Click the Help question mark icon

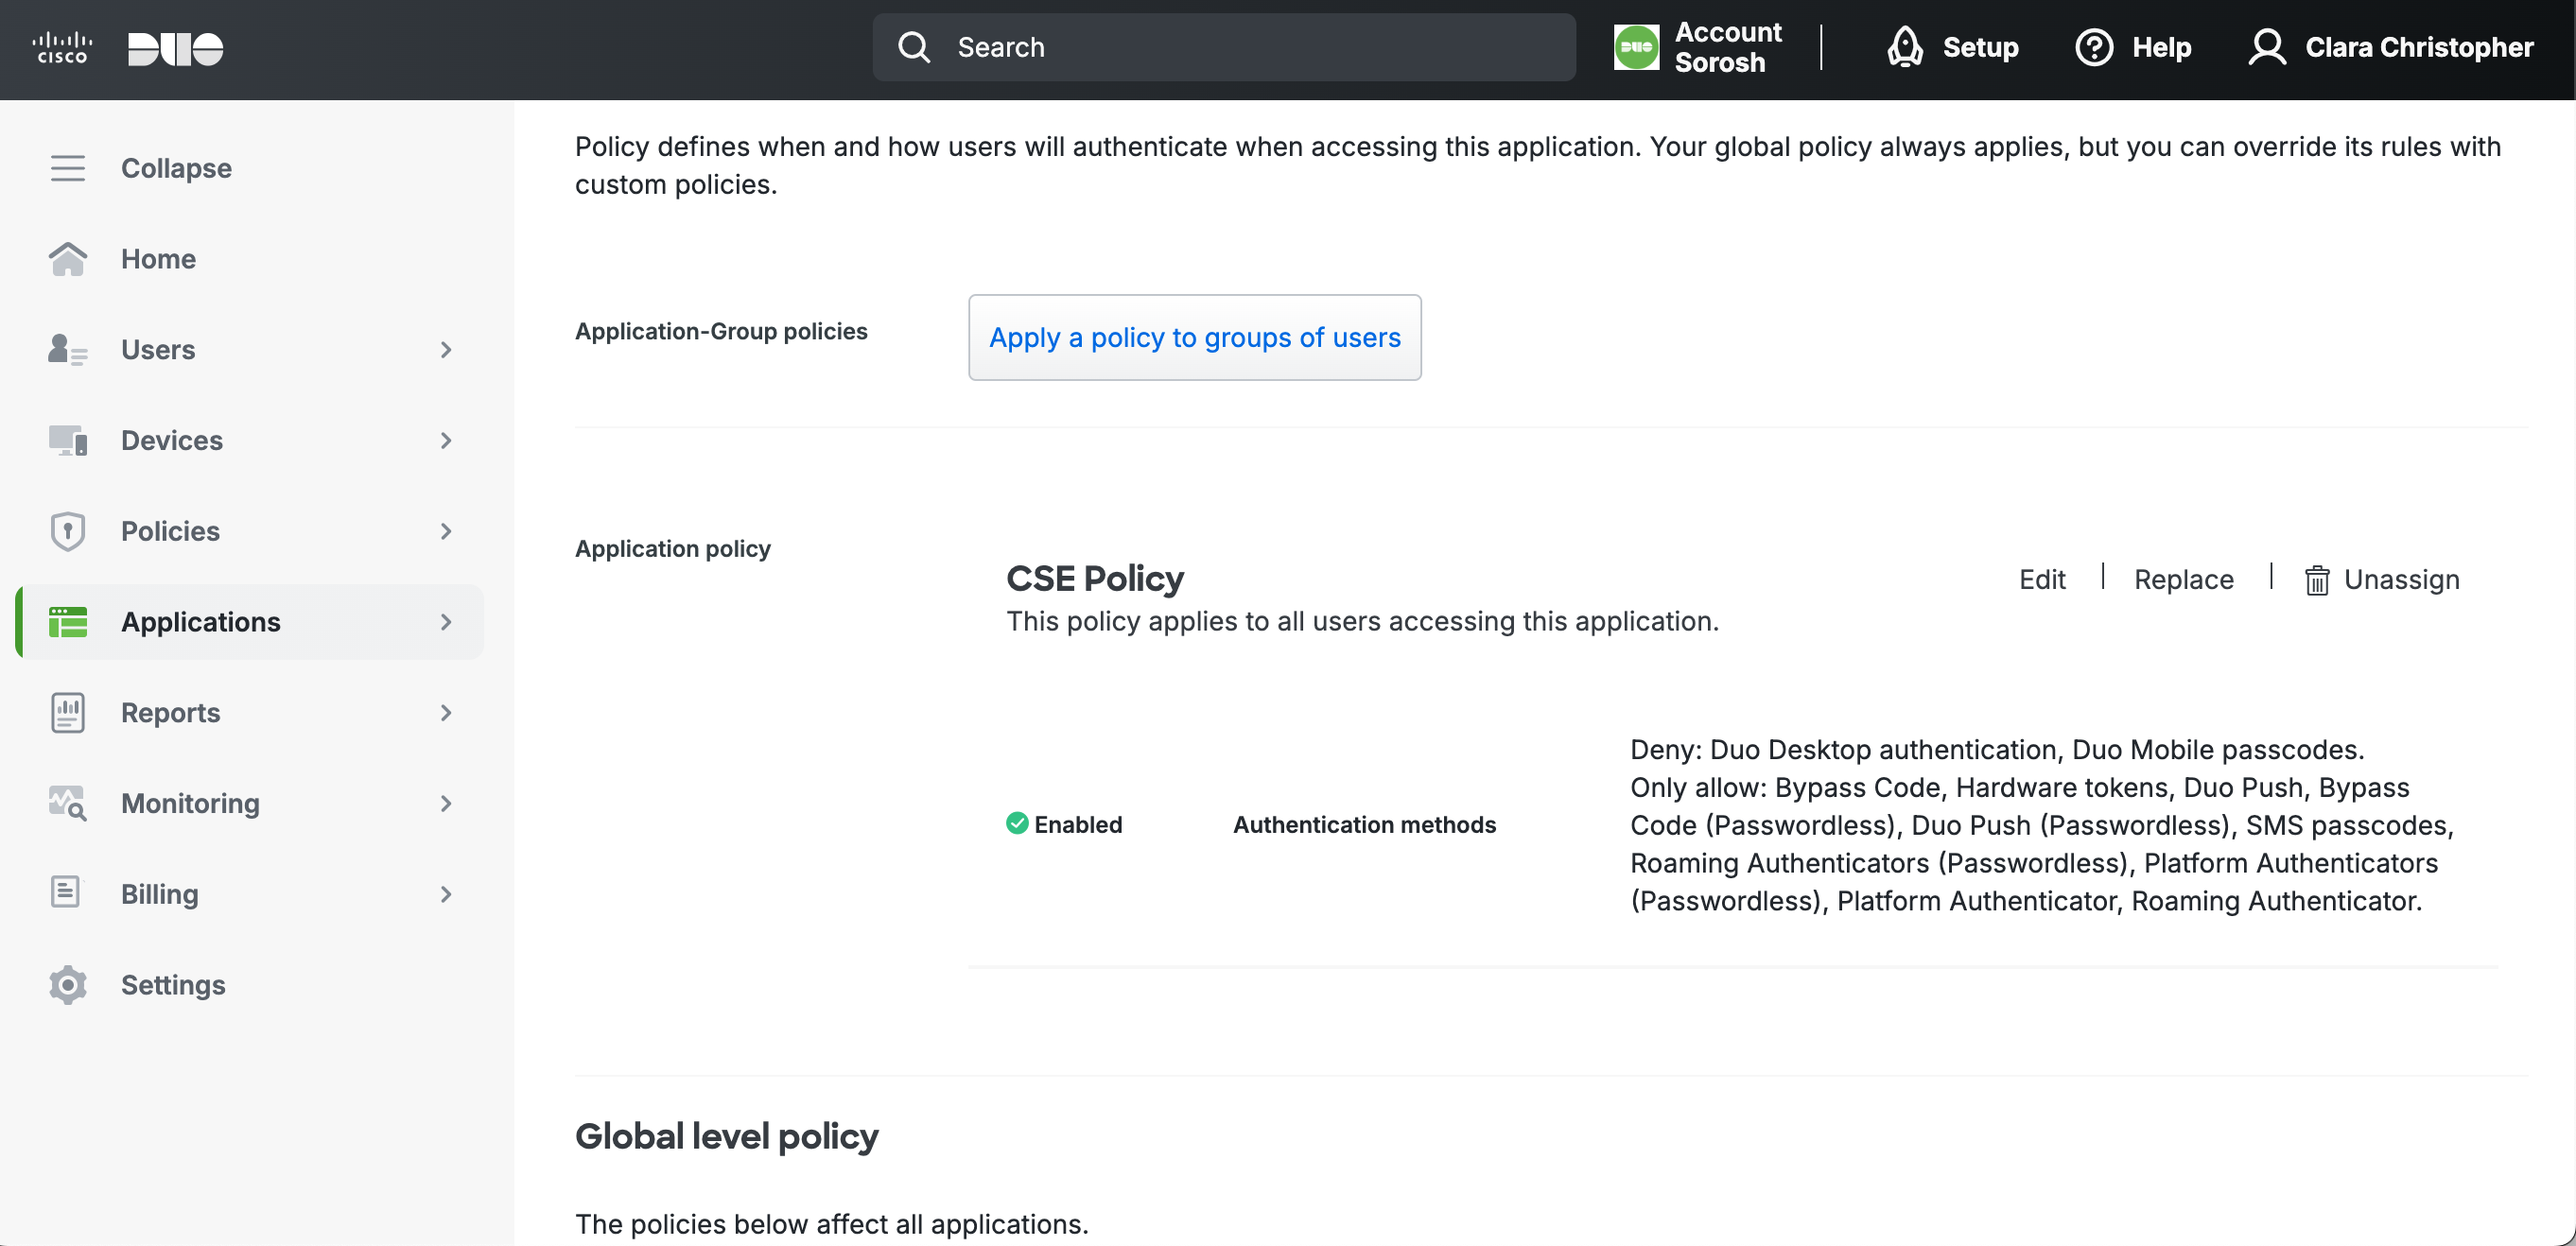[x=2094, y=47]
